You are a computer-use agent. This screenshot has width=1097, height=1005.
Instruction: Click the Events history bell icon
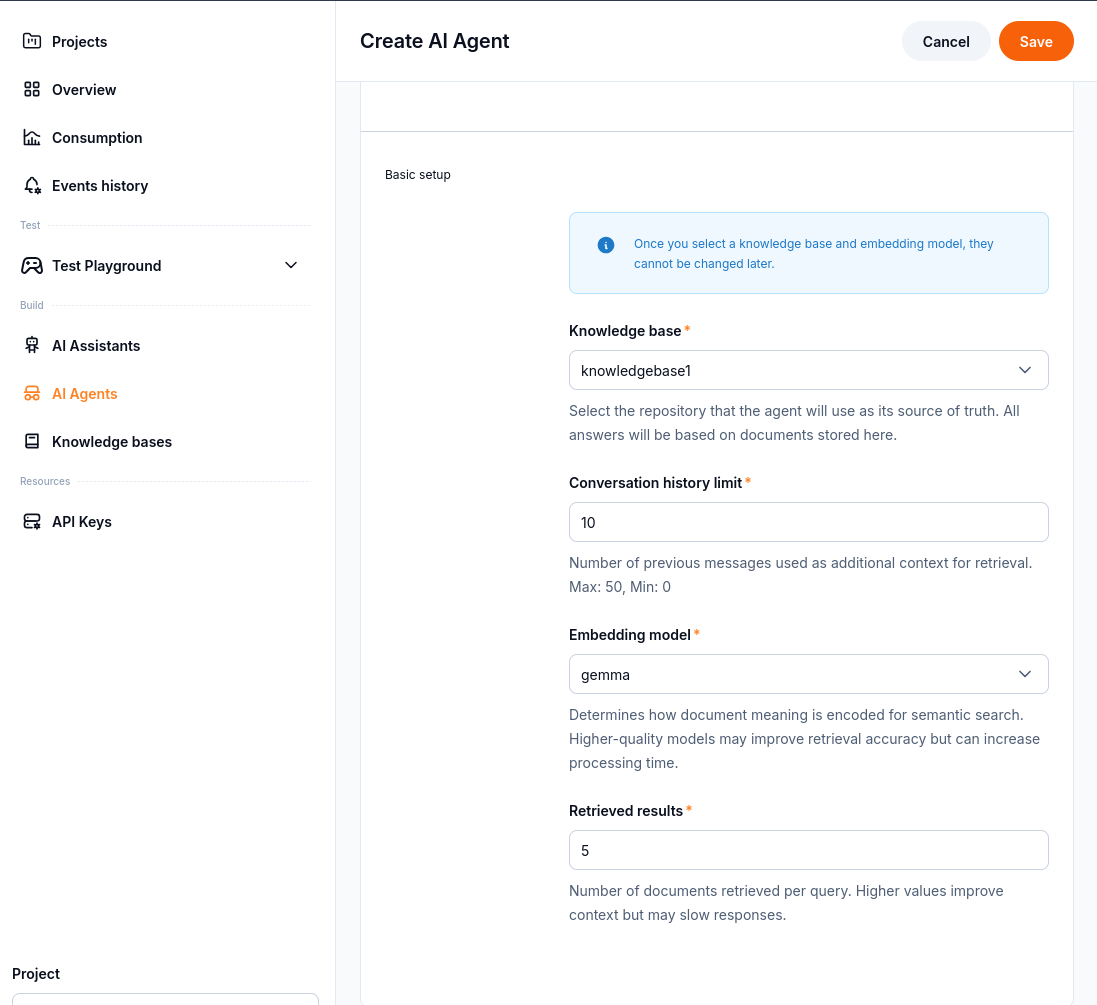click(32, 185)
